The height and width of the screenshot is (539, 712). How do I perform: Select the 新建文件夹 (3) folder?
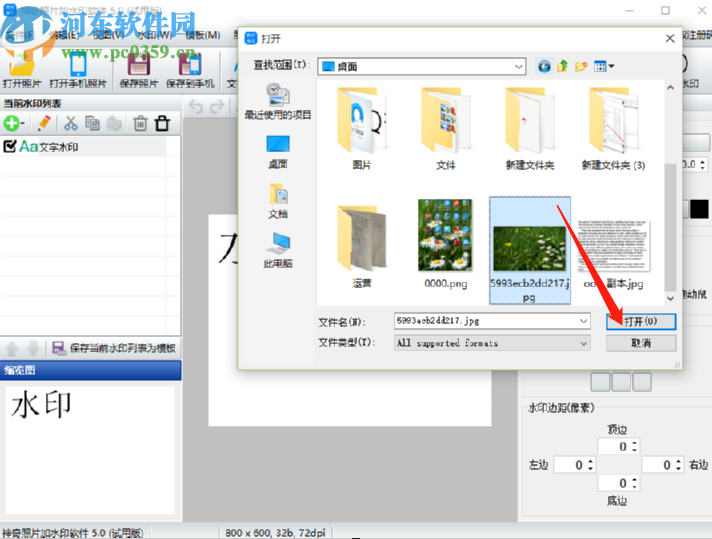tap(613, 129)
